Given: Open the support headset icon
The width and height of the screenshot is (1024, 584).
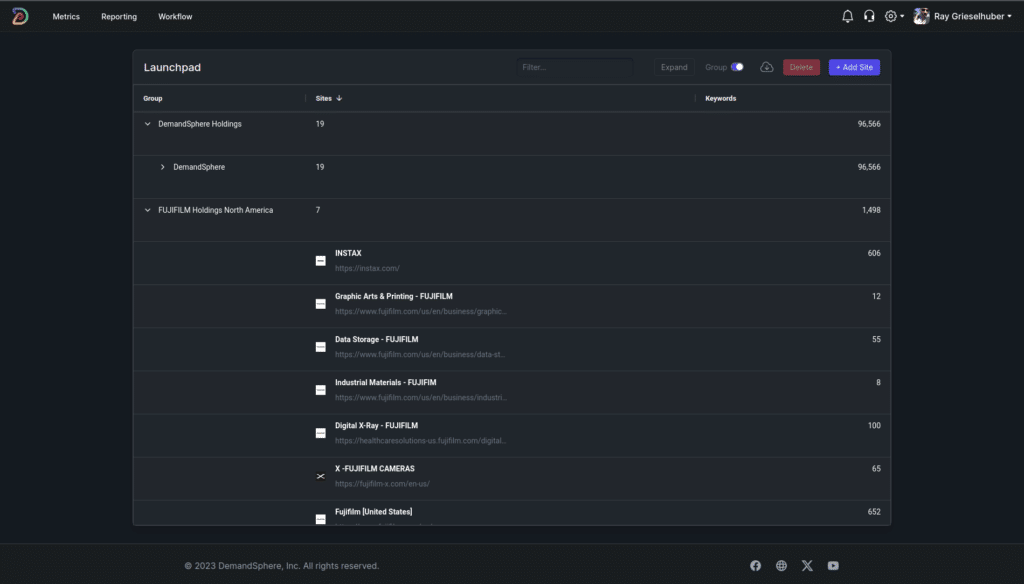Looking at the screenshot, I should 869,16.
